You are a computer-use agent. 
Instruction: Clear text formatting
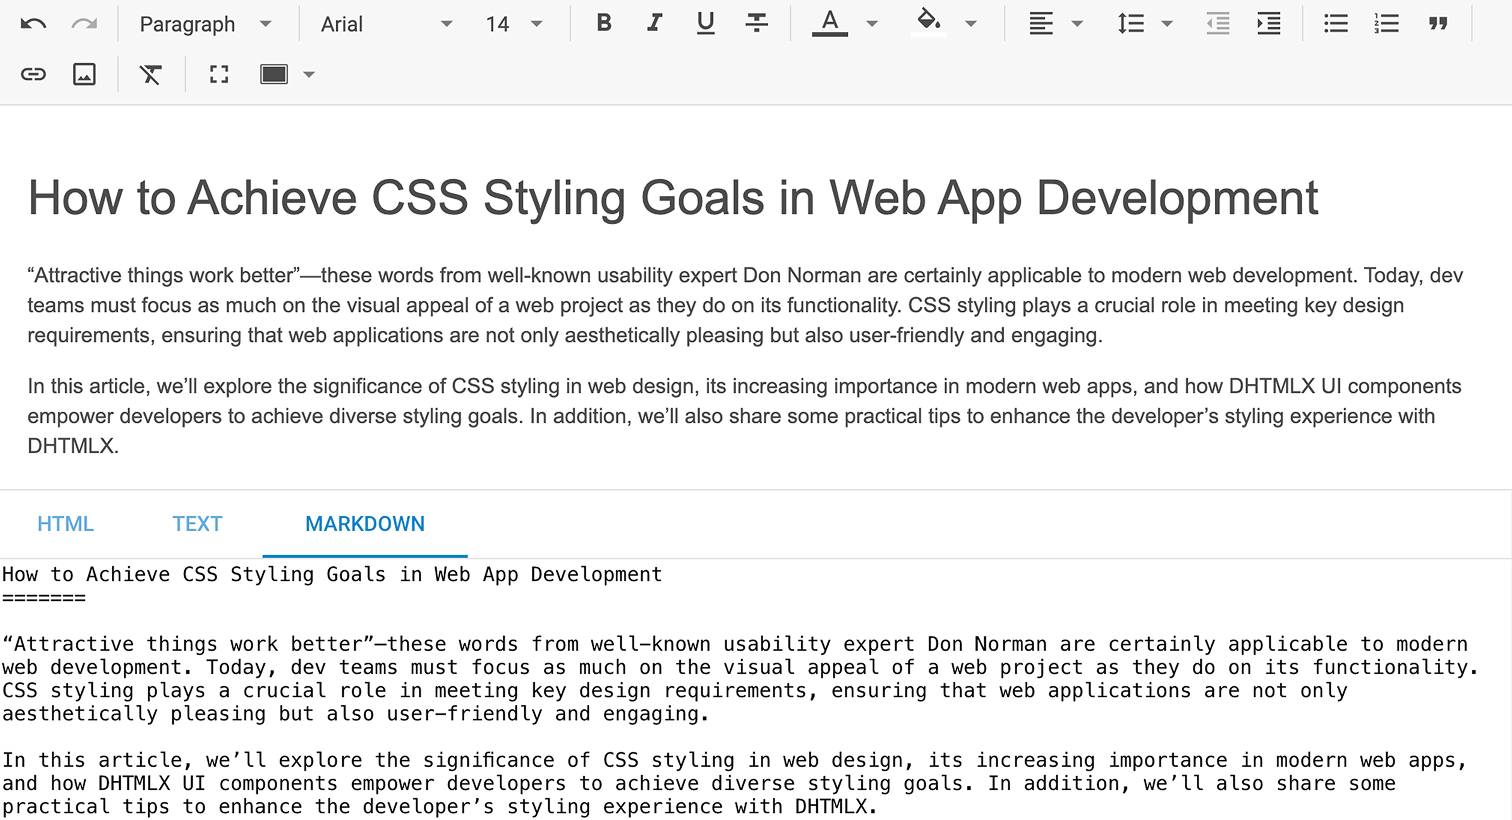point(151,74)
